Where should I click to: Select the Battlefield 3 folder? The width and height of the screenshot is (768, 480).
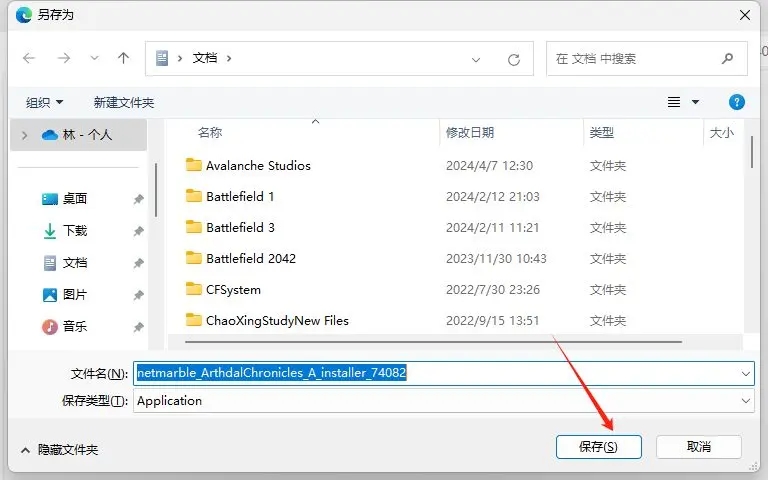click(240, 227)
